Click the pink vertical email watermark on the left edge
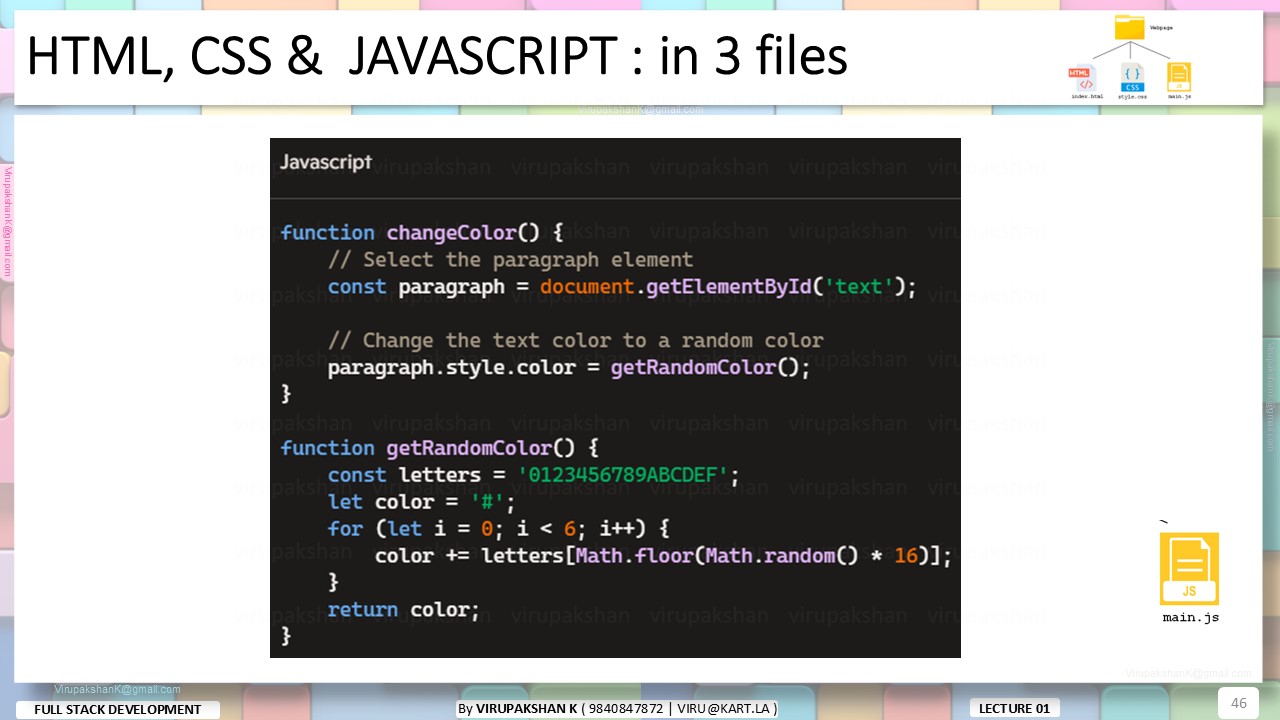1280x720 pixels. 6,222
